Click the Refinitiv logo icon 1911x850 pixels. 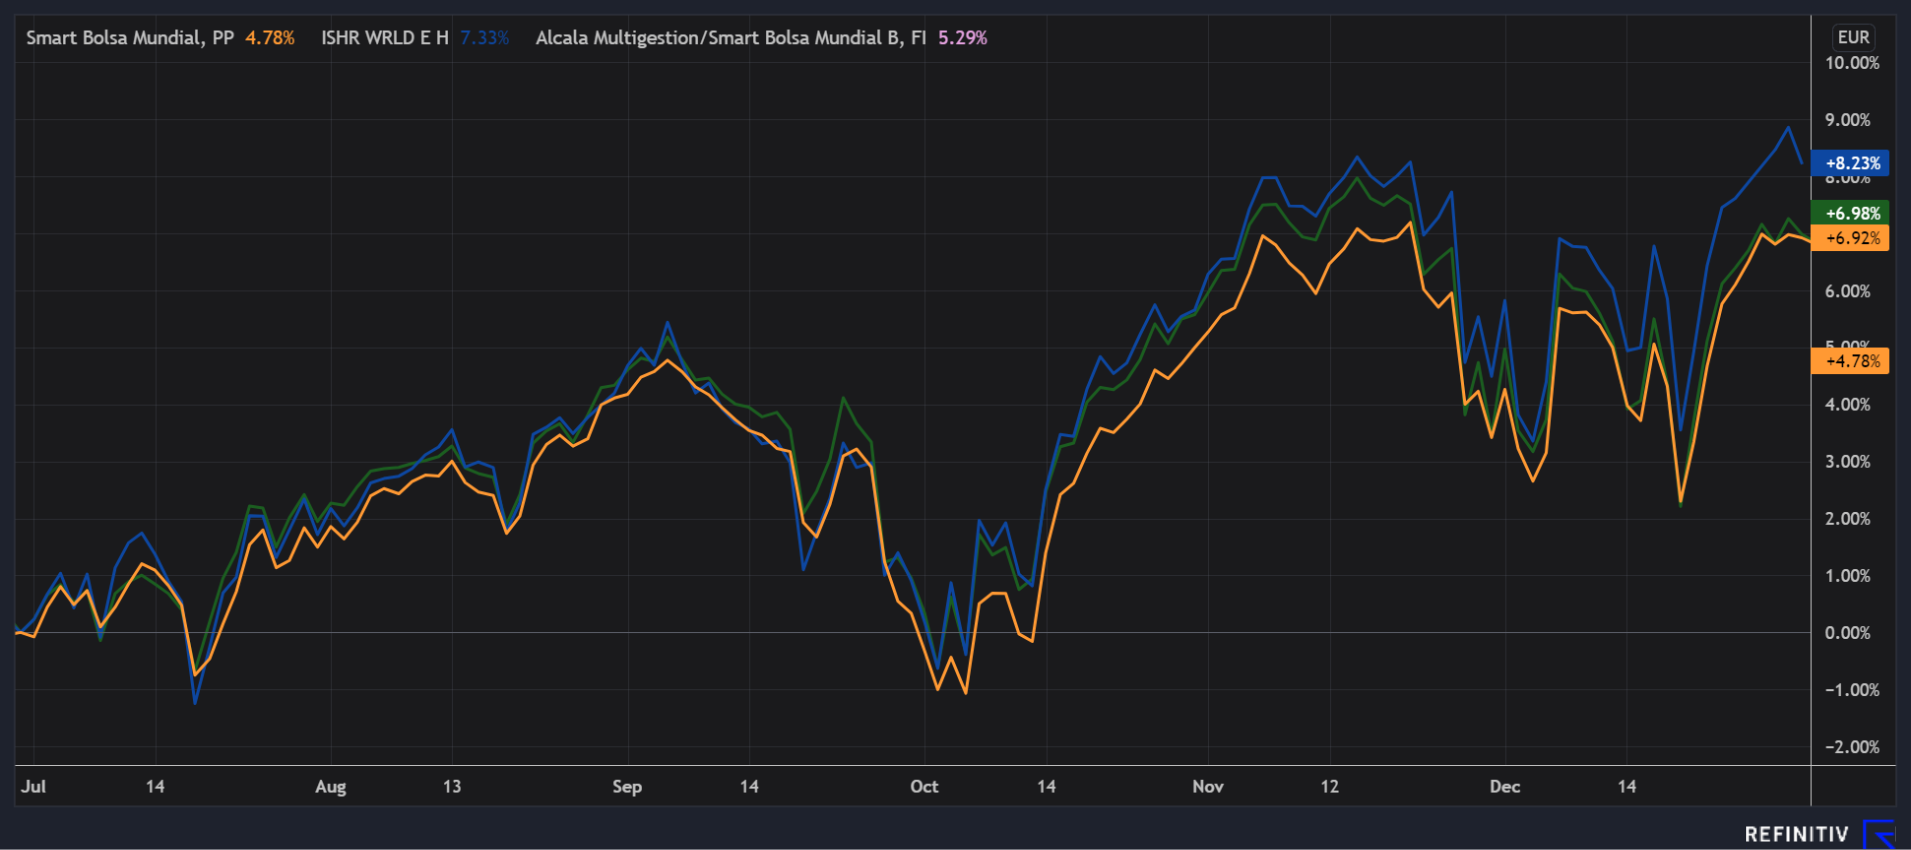click(x=1879, y=834)
